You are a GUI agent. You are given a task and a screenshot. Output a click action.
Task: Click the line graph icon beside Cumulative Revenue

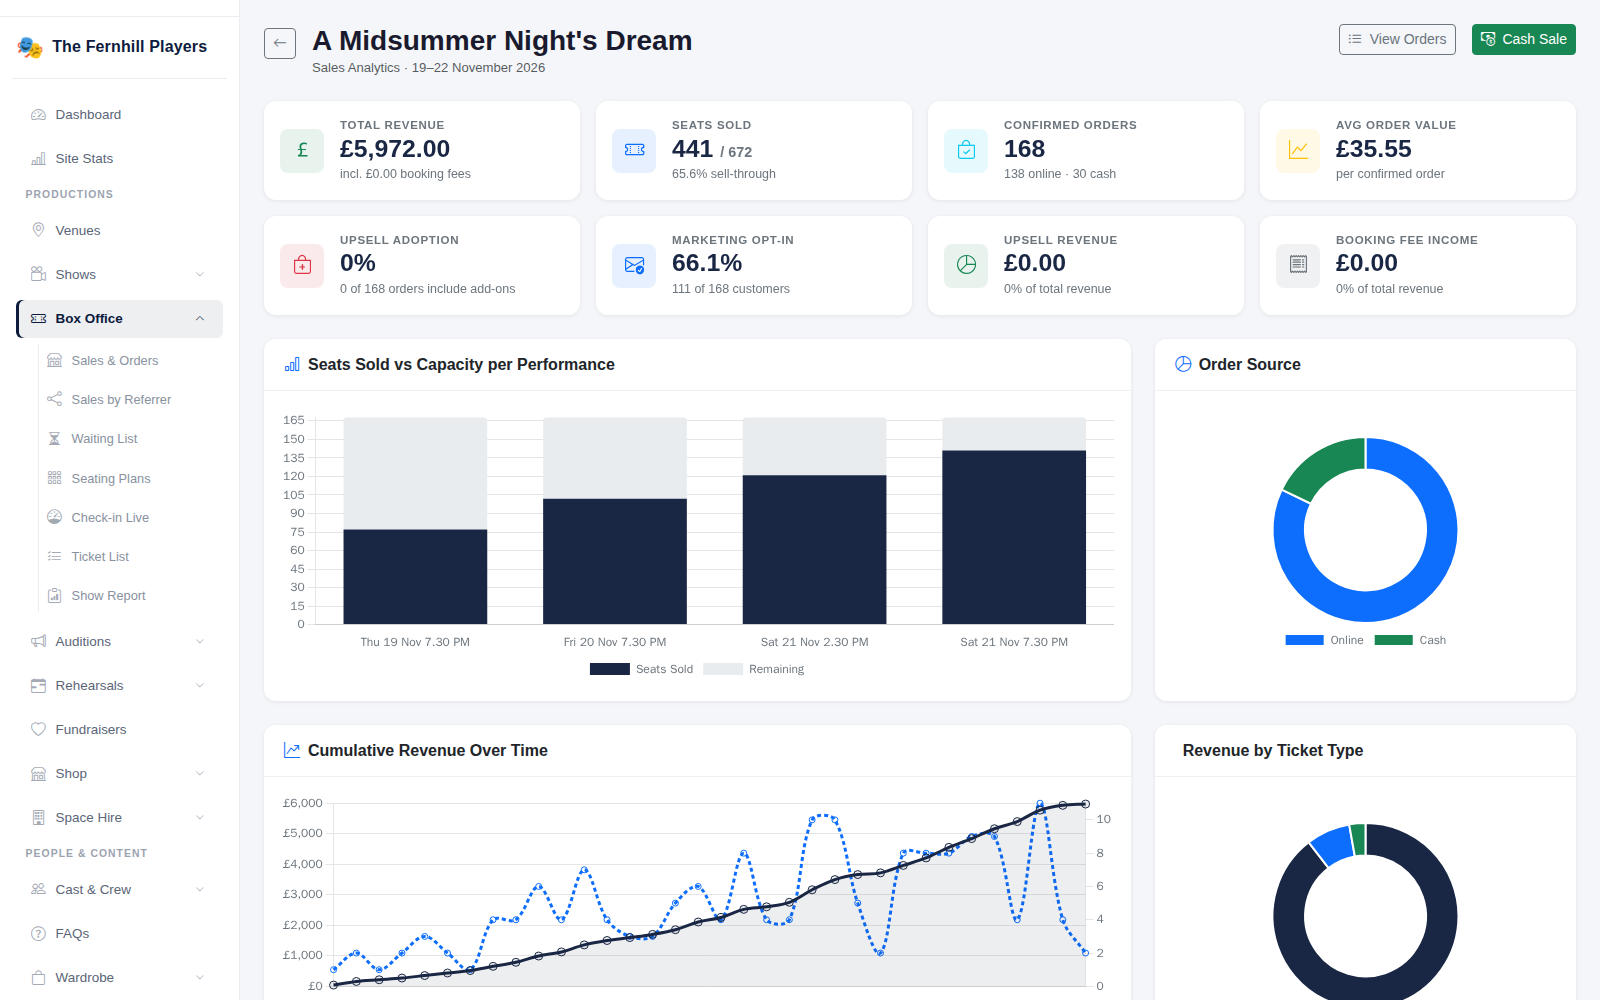[x=292, y=750]
